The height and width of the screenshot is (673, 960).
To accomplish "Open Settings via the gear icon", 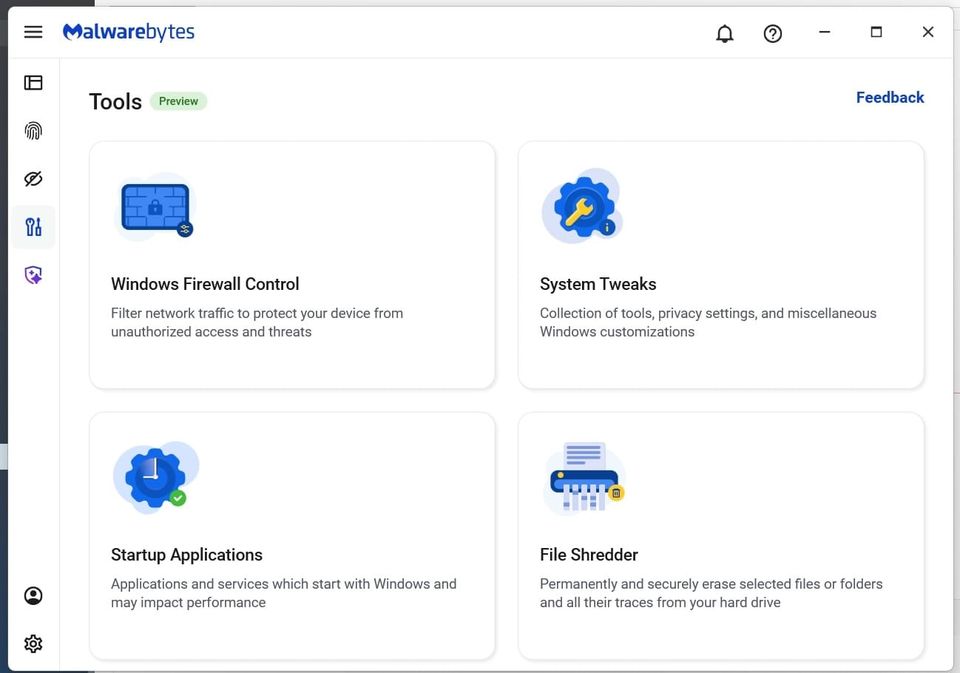I will (x=33, y=643).
